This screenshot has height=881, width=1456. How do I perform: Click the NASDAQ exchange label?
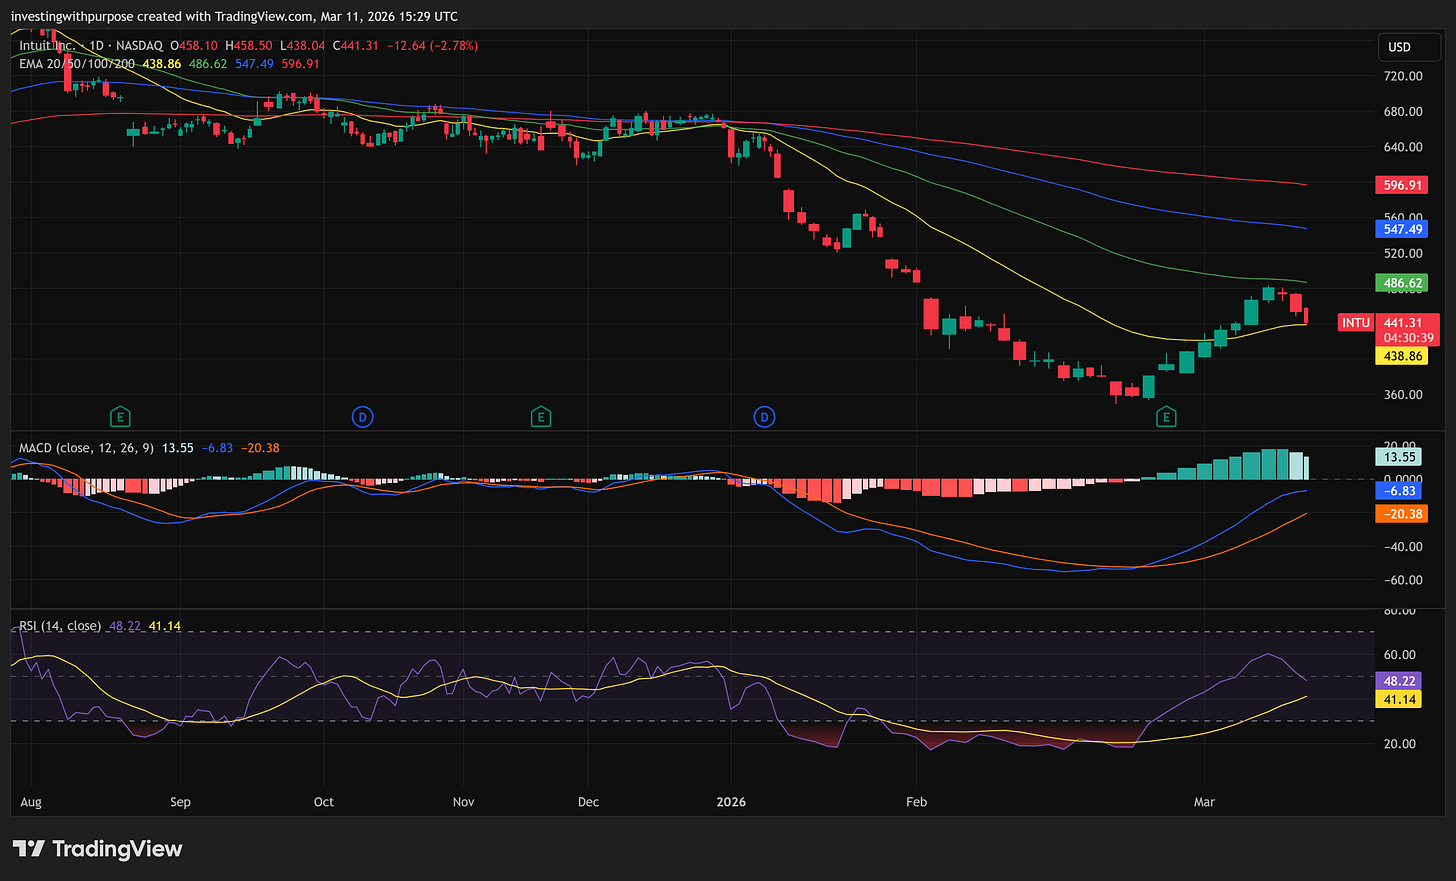pyautogui.click(x=139, y=46)
